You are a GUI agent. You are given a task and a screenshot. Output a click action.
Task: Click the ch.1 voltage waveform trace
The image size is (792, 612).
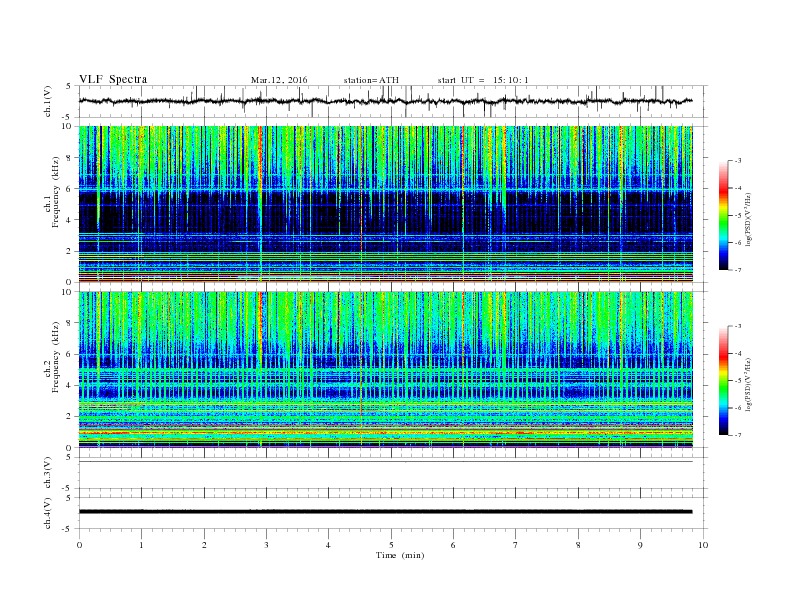pyautogui.click(x=386, y=101)
